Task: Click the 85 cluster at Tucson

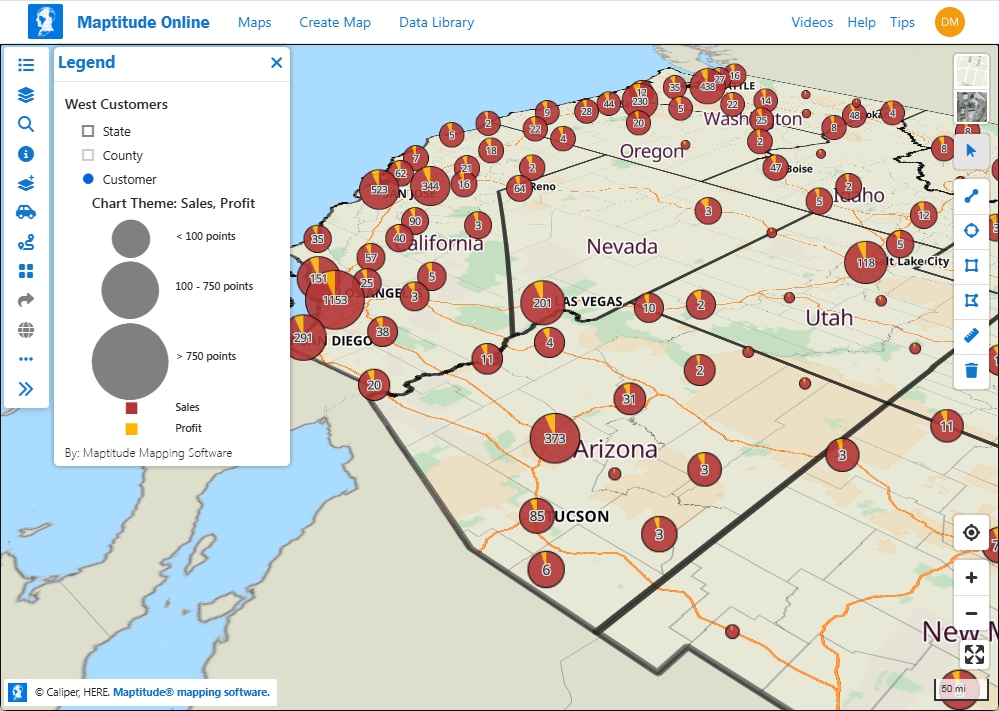Action: tap(536, 515)
